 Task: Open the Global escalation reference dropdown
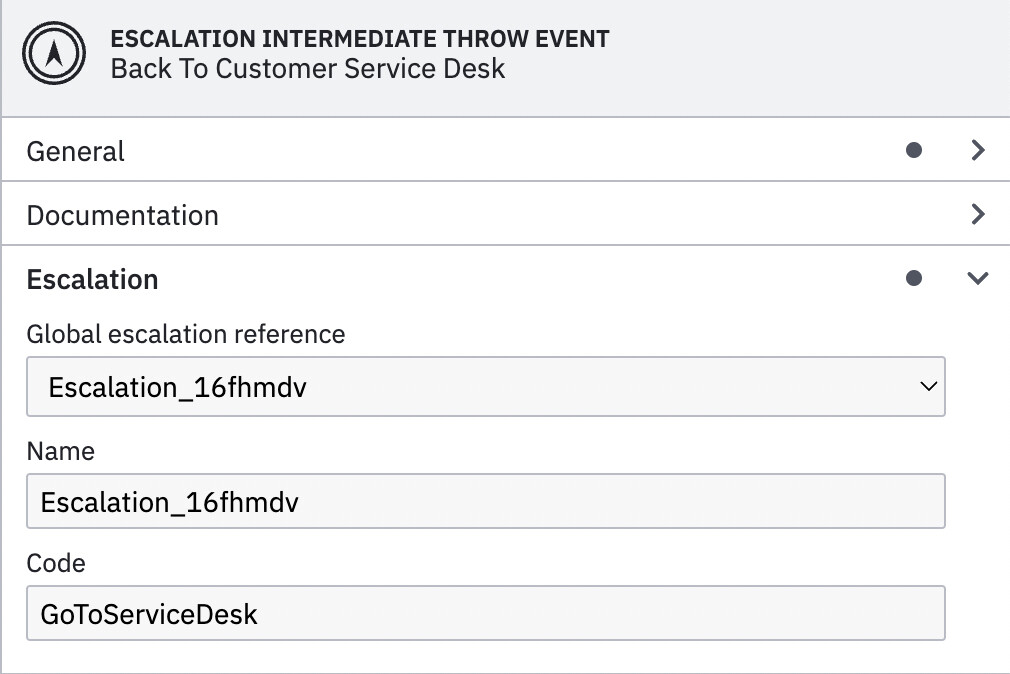[x=931, y=386]
